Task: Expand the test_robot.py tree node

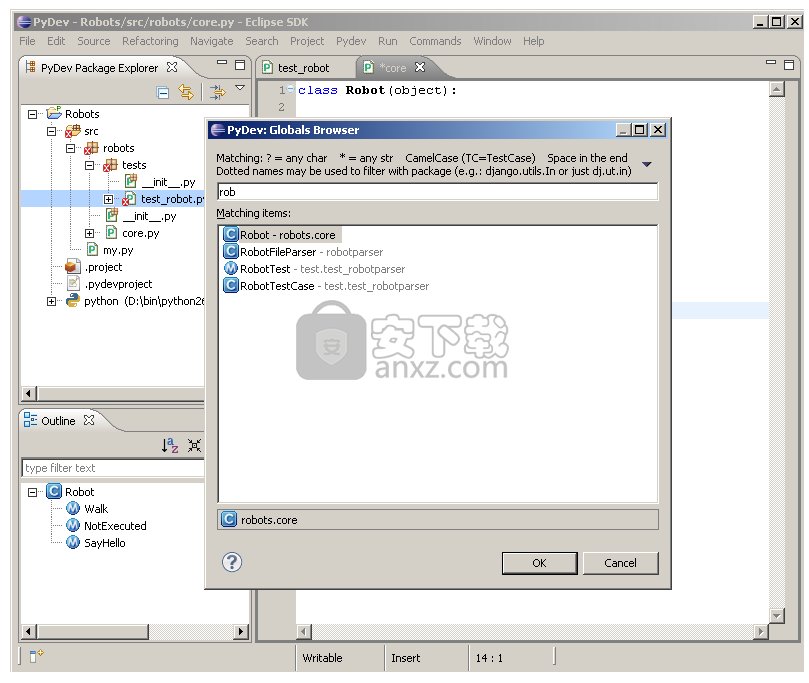Action: click(108, 199)
